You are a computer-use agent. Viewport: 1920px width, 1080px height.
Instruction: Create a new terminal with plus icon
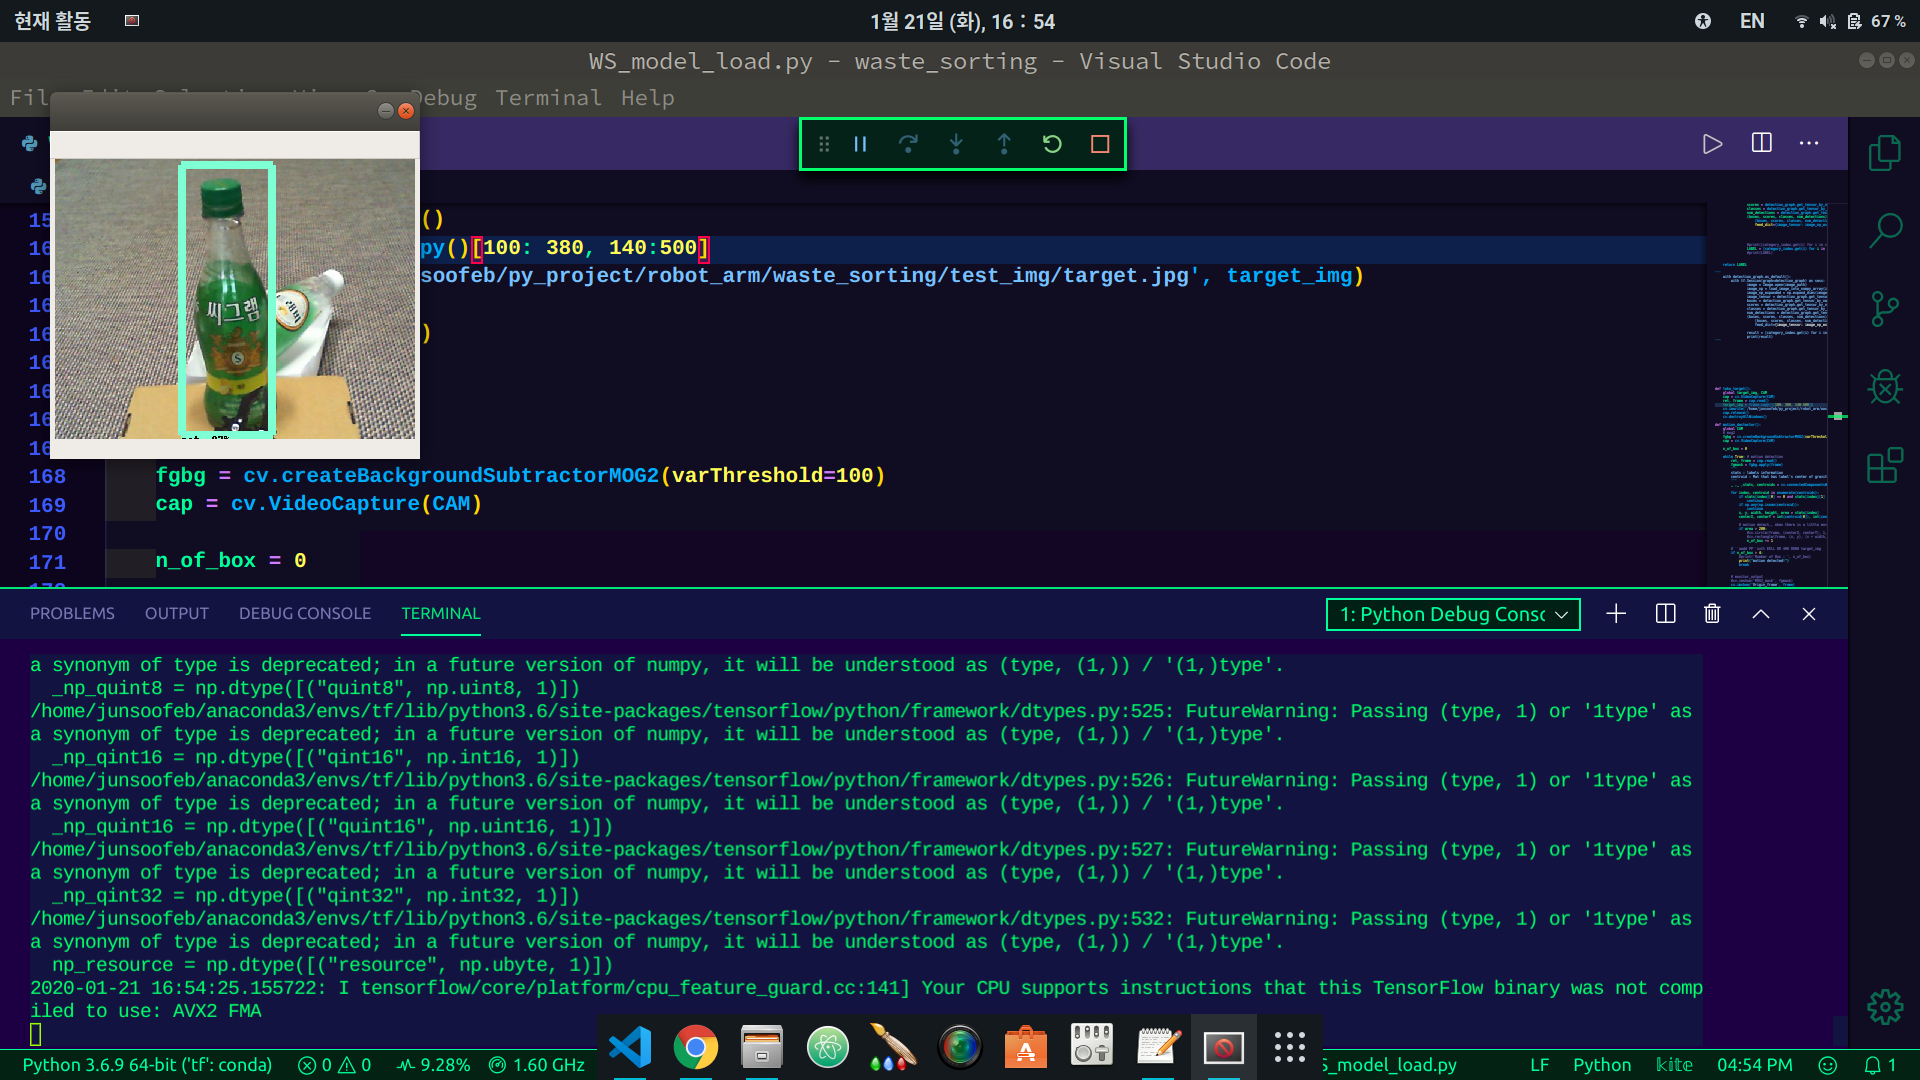(x=1616, y=614)
